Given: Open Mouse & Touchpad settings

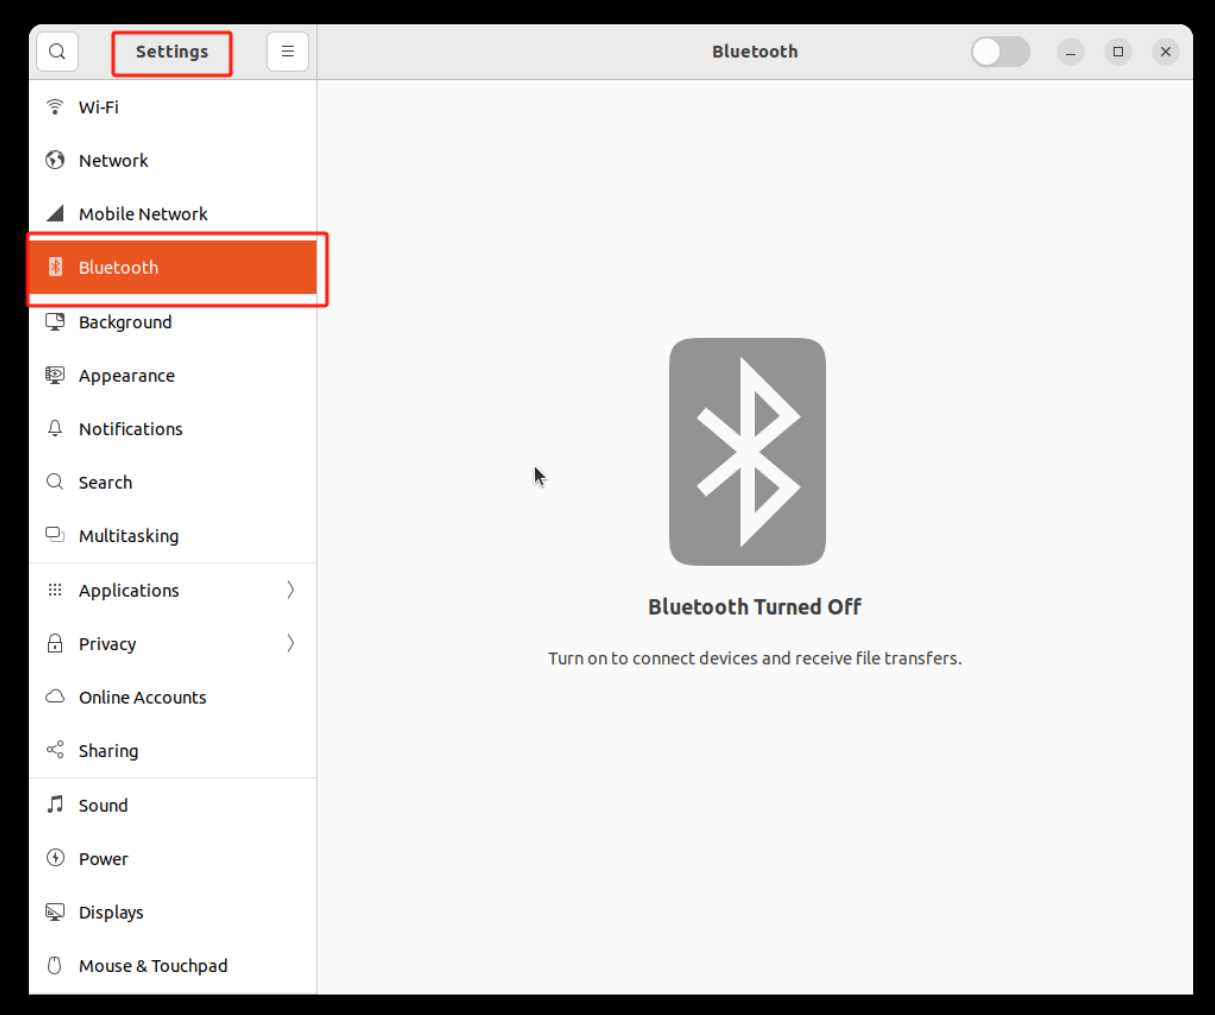Looking at the screenshot, I should pyautogui.click(x=153, y=966).
